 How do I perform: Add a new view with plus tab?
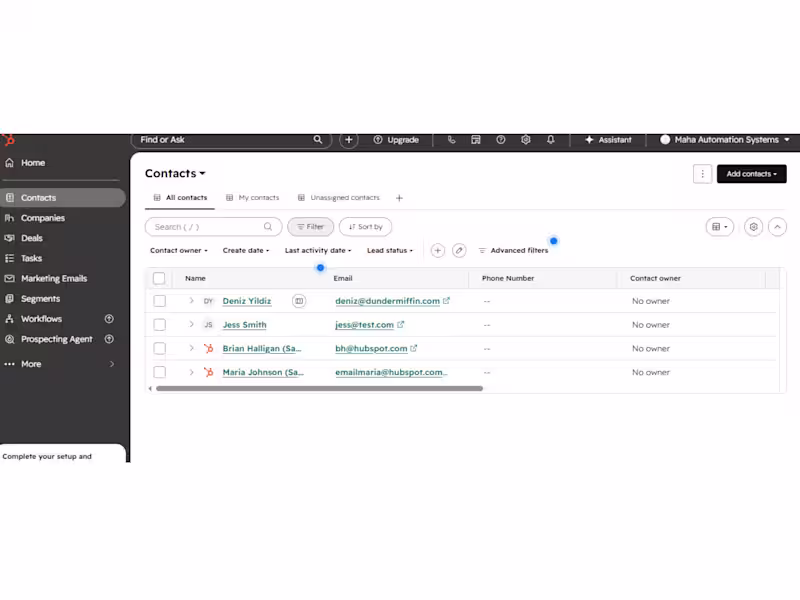coord(399,198)
